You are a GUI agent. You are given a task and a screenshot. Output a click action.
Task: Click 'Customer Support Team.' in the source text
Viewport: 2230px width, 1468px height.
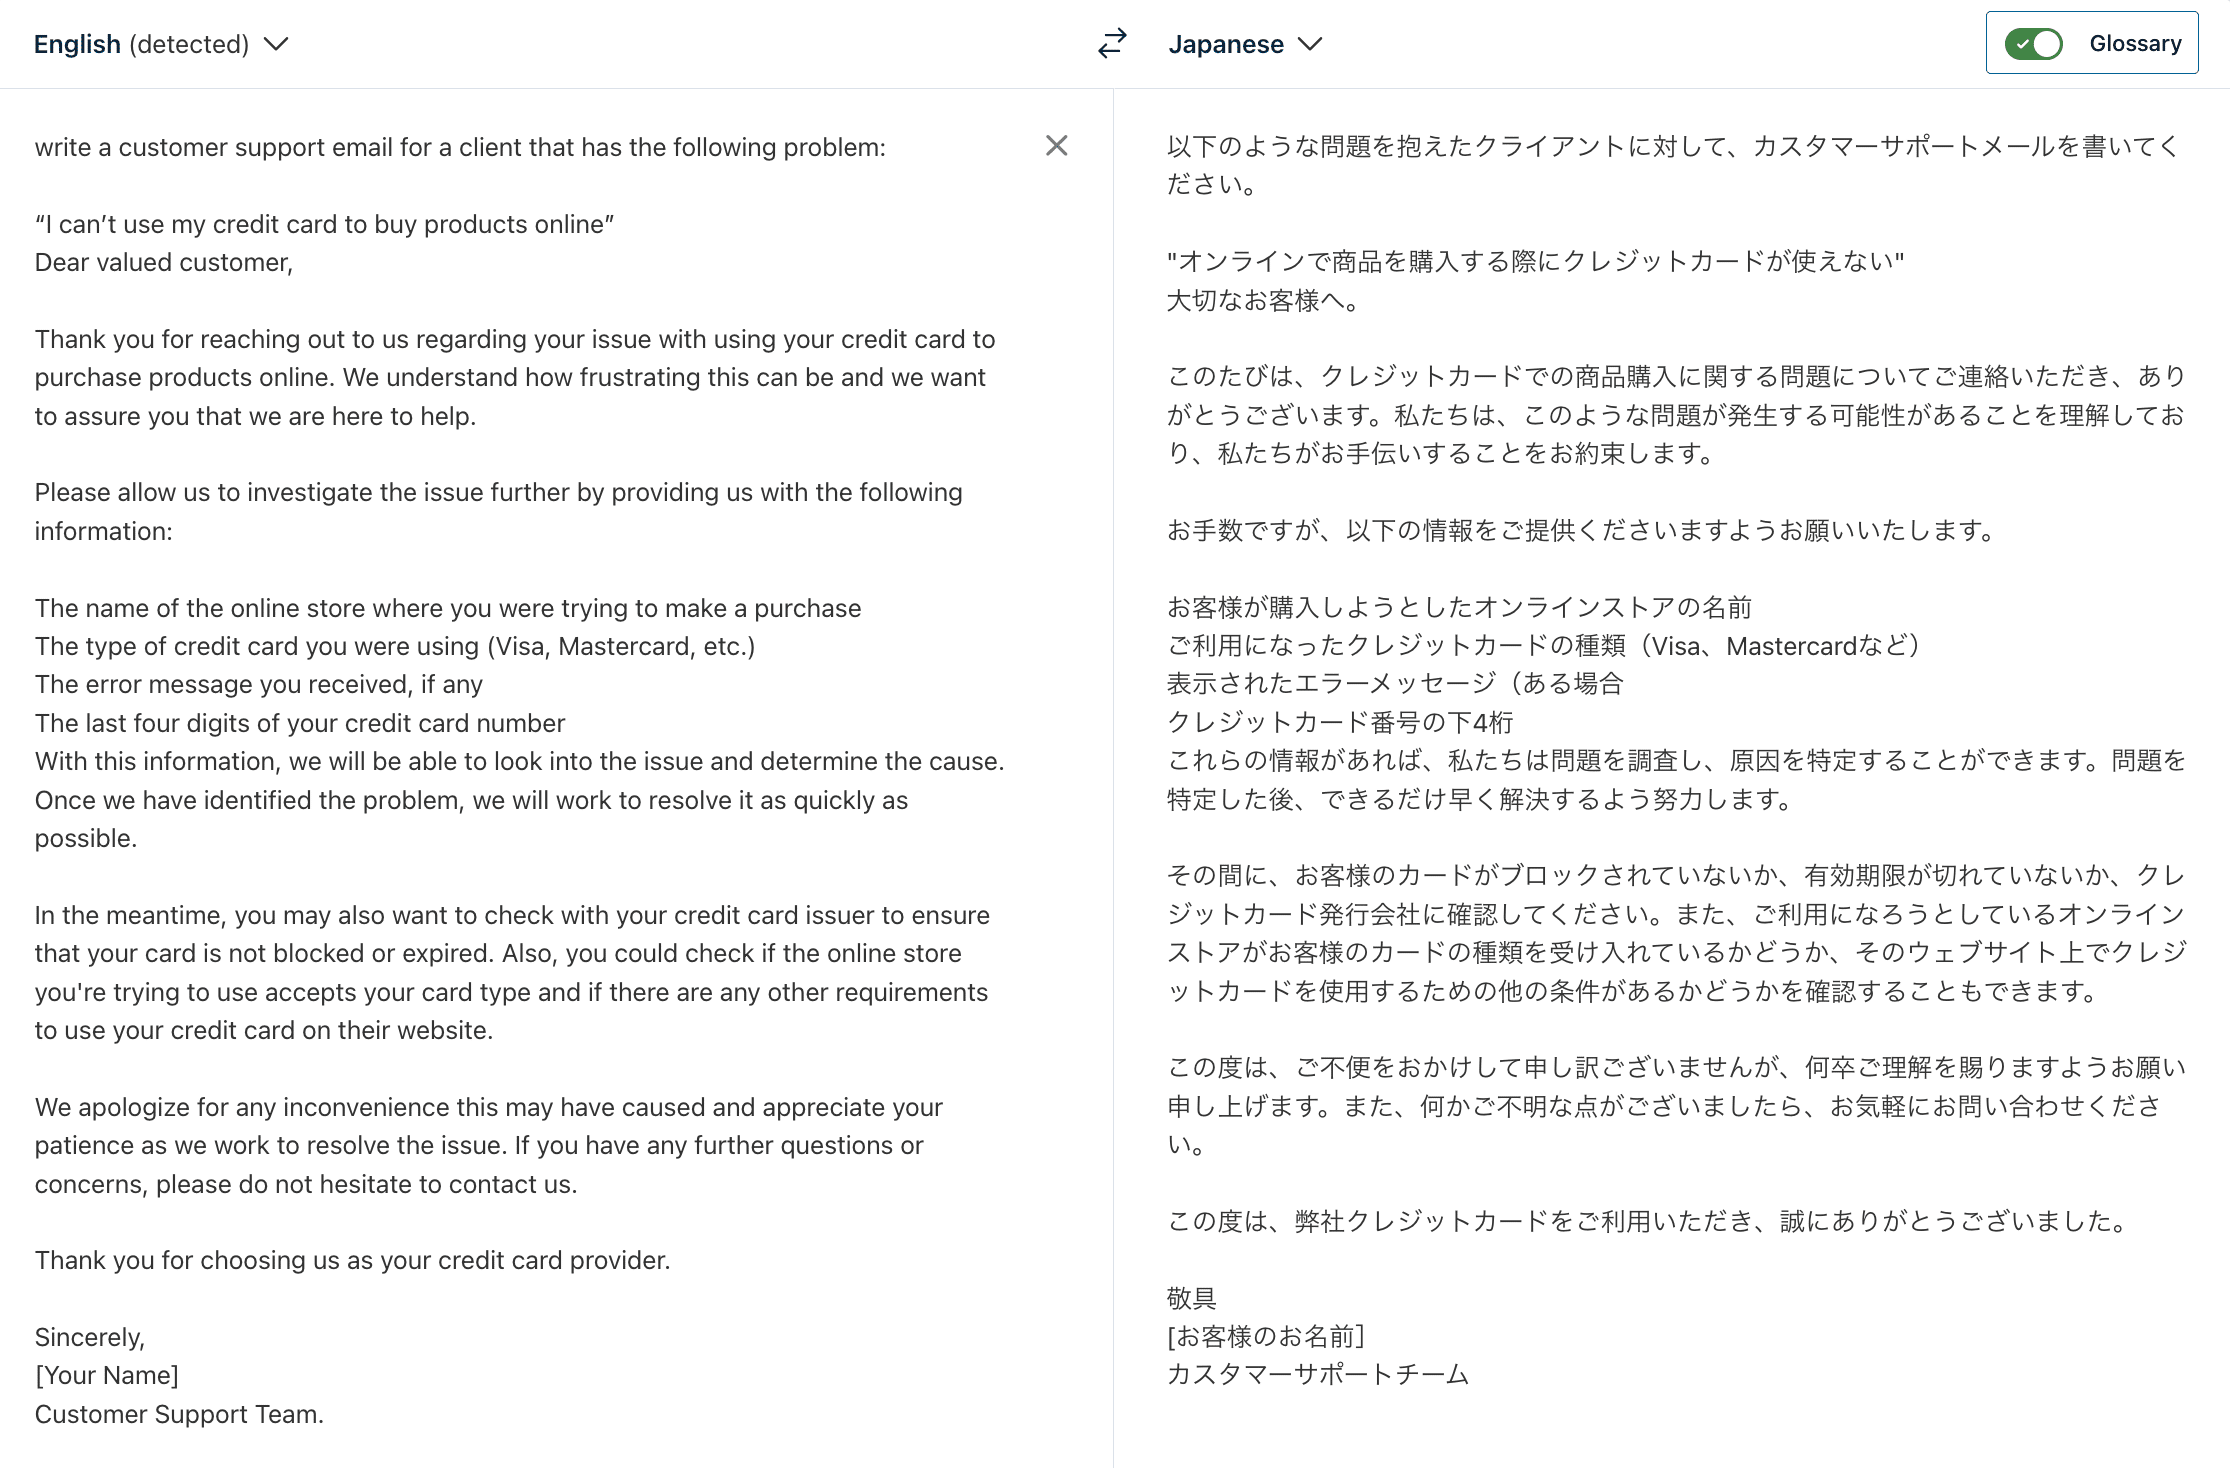click(x=179, y=1414)
